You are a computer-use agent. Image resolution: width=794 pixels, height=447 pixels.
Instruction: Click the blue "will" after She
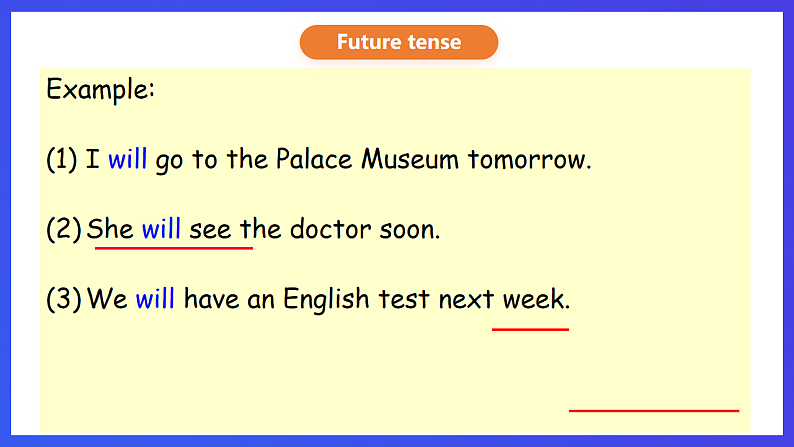coord(161,229)
